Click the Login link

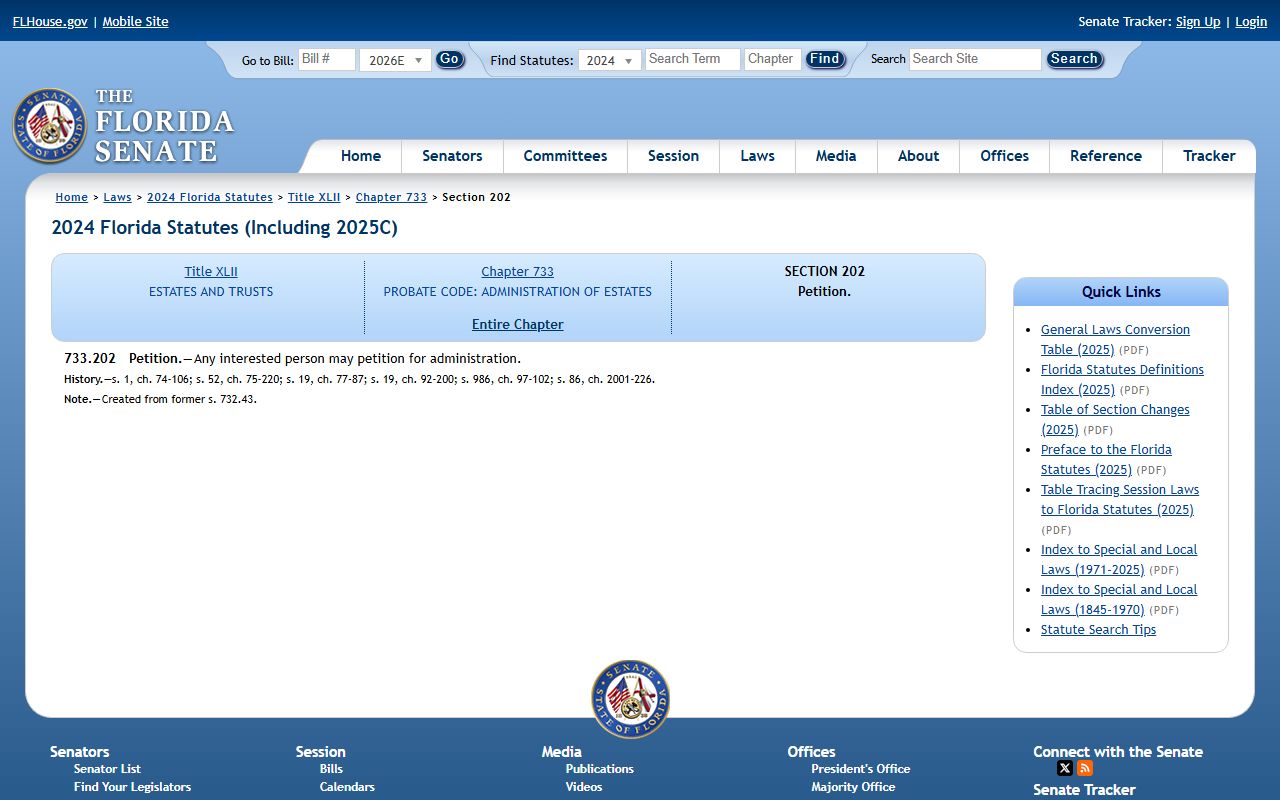1251,21
